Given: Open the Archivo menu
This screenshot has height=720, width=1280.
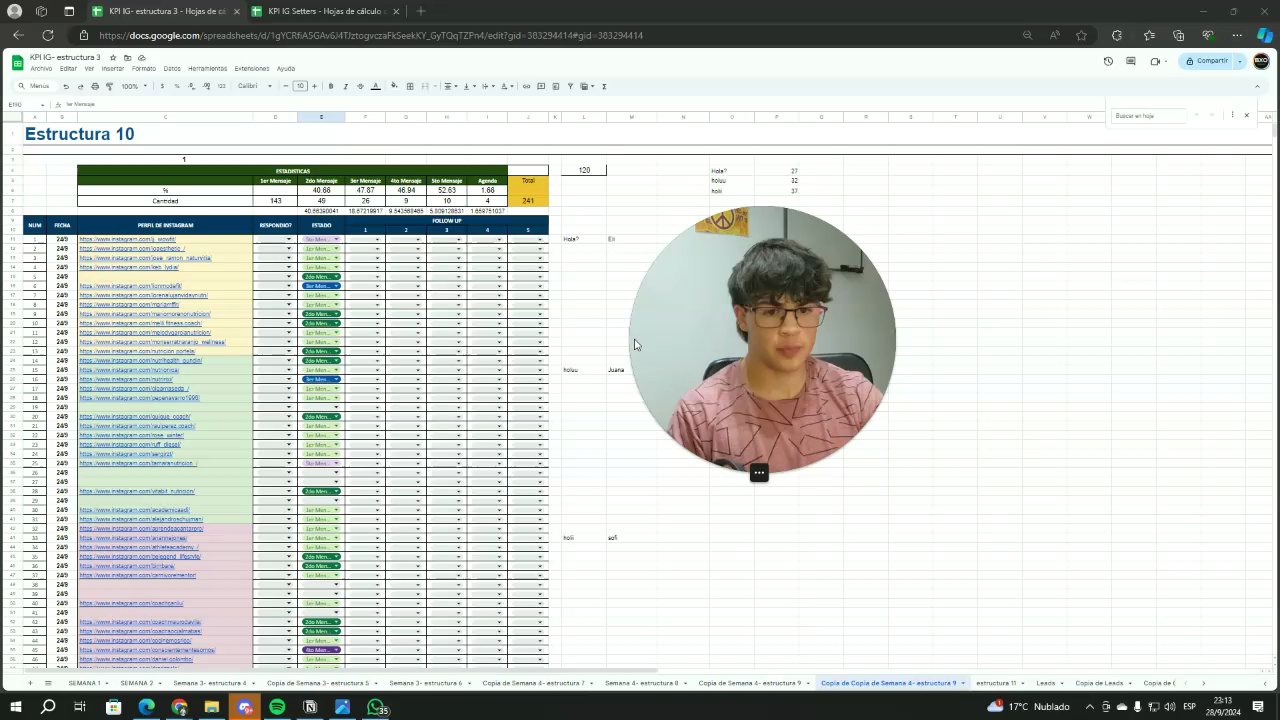Looking at the screenshot, I should coord(41,69).
